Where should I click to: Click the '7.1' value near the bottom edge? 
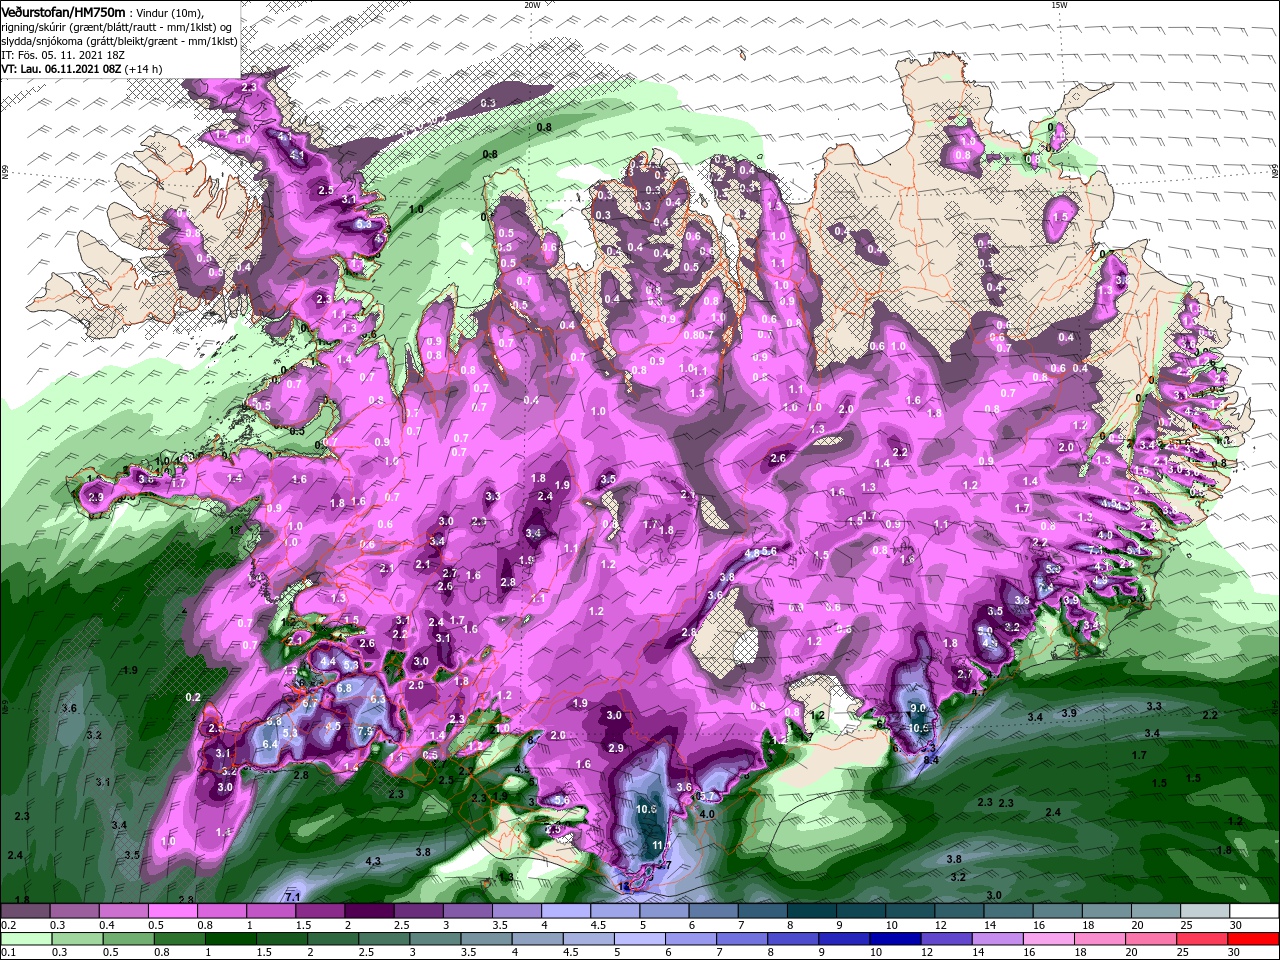(293, 897)
